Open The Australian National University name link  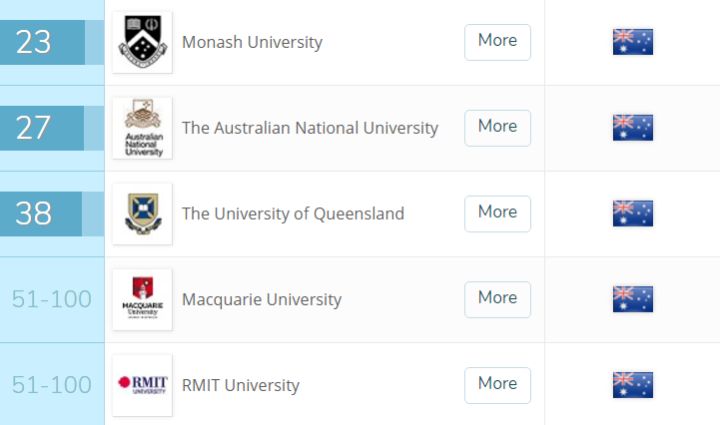pos(310,128)
